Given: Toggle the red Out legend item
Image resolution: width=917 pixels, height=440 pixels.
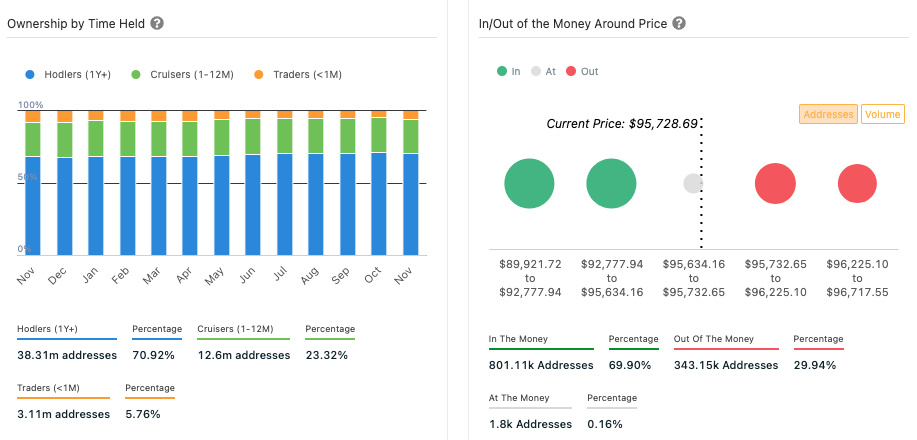Looking at the screenshot, I should [x=581, y=72].
